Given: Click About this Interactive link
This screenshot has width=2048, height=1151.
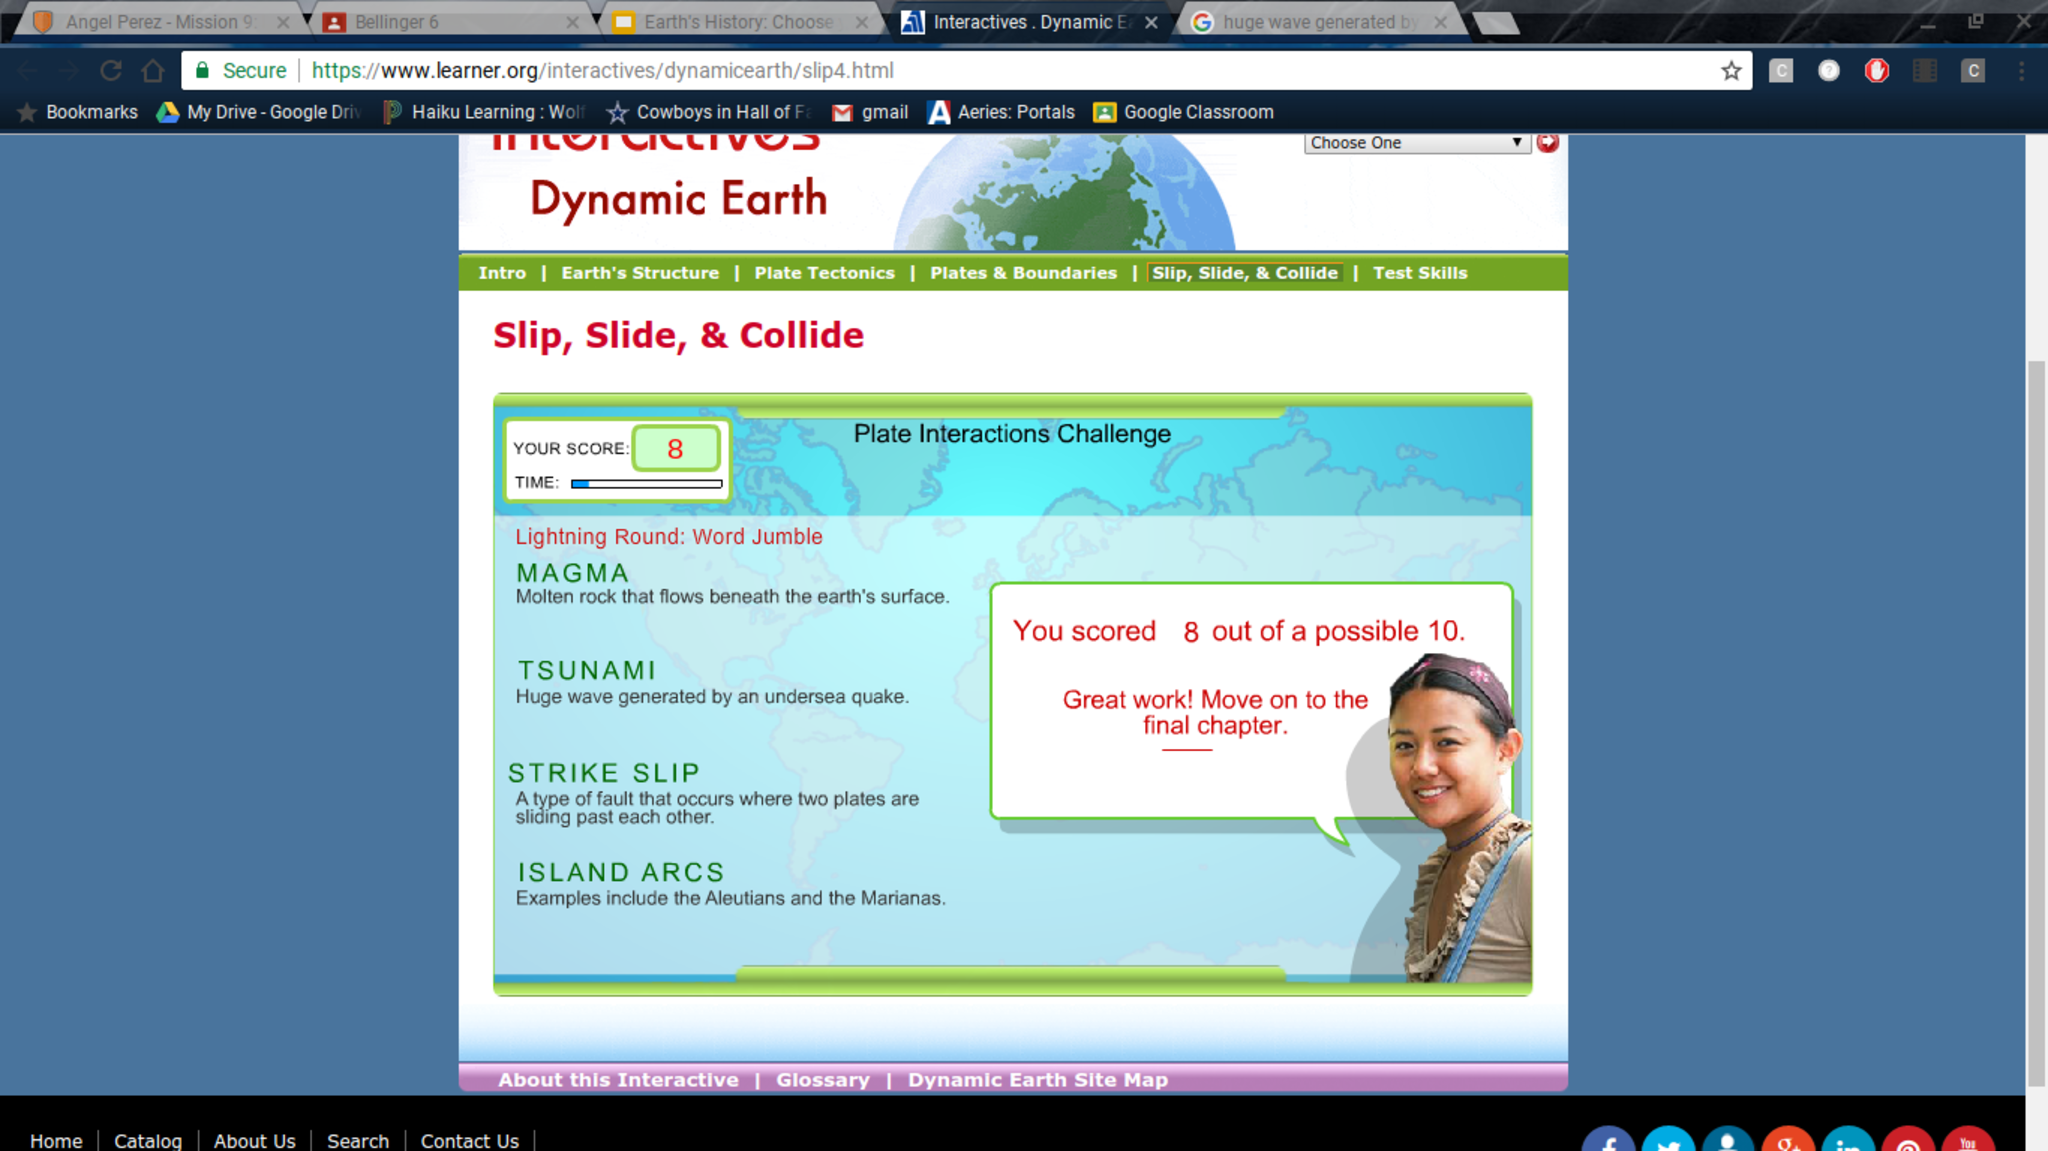Looking at the screenshot, I should pos(618,1080).
